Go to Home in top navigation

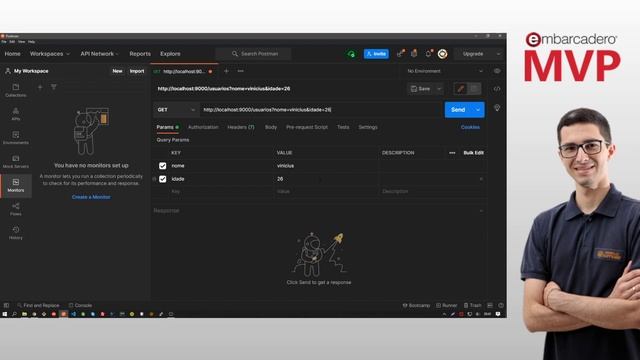pyautogui.click(x=12, y=54)
